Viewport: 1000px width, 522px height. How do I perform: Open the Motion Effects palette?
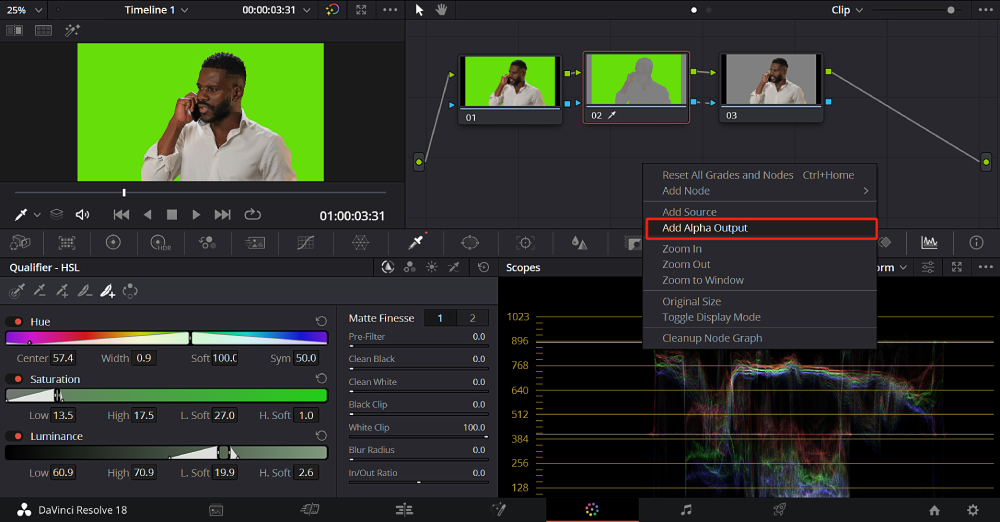(x=255, y=242)
